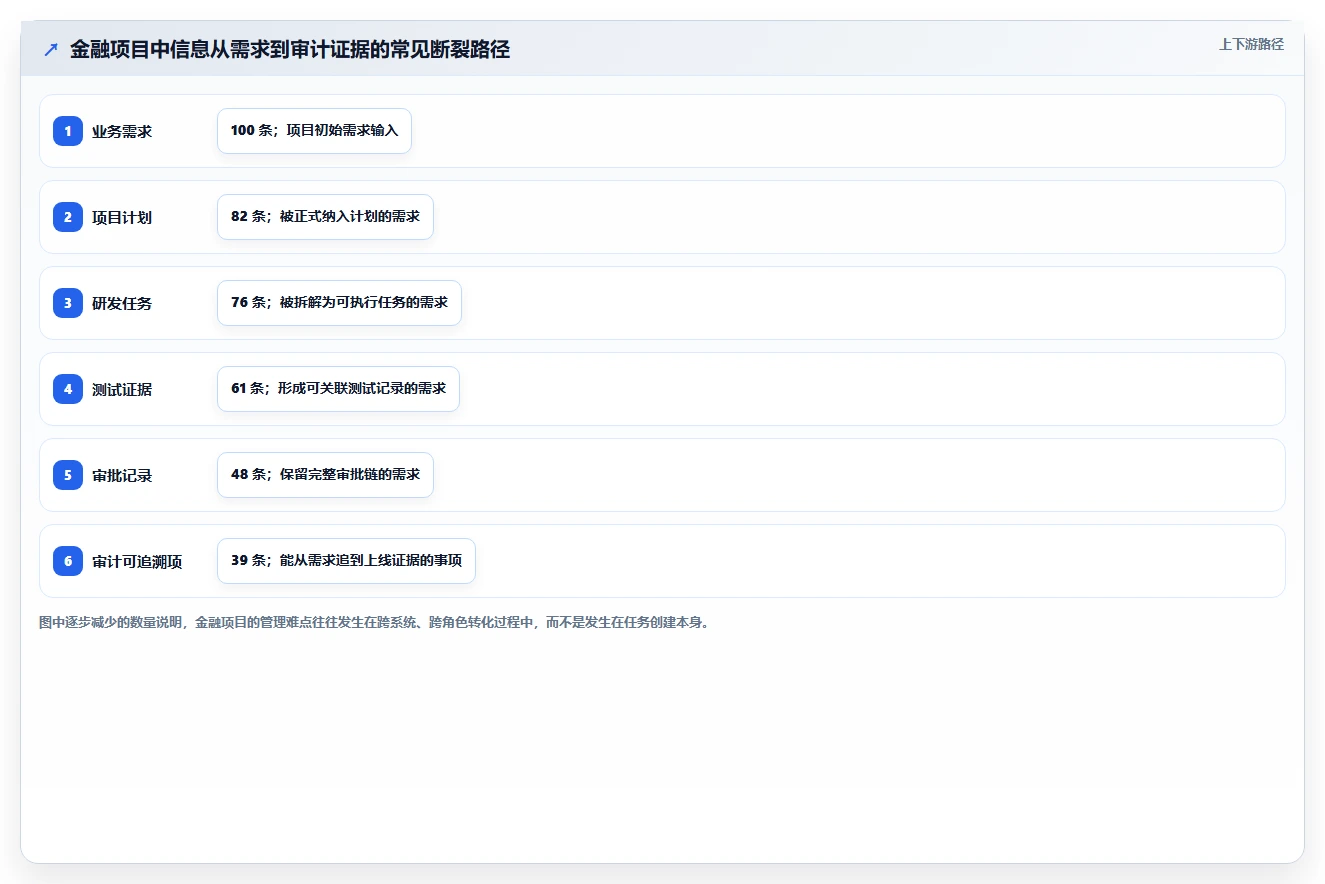Click the 业务需求 stage label
This screenshot has width=1325, height=884.
[122, 131]
